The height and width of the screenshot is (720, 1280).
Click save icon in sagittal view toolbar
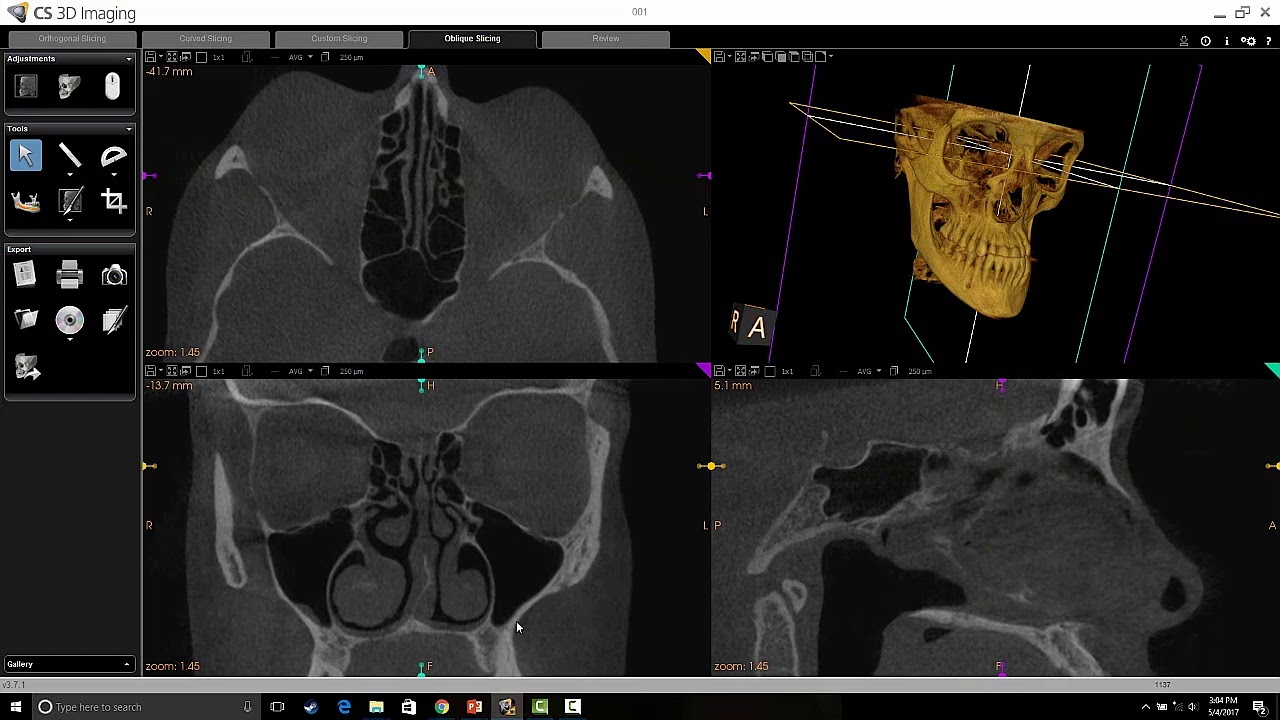coord(720,371)
